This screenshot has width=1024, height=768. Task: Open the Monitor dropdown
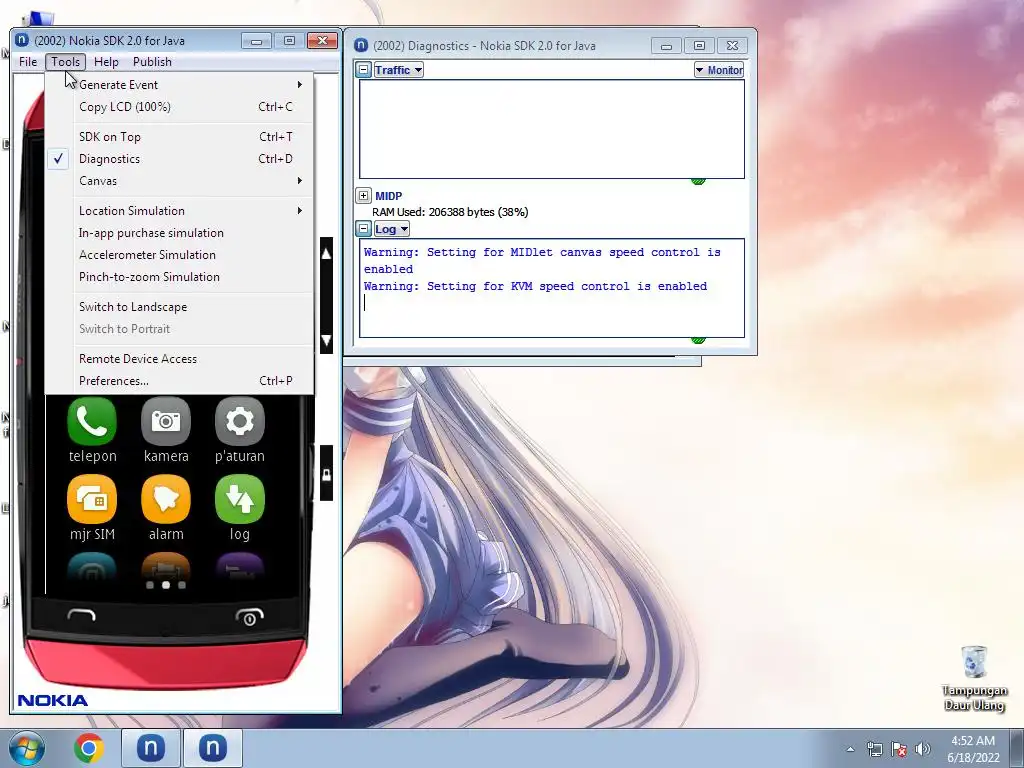719,70
